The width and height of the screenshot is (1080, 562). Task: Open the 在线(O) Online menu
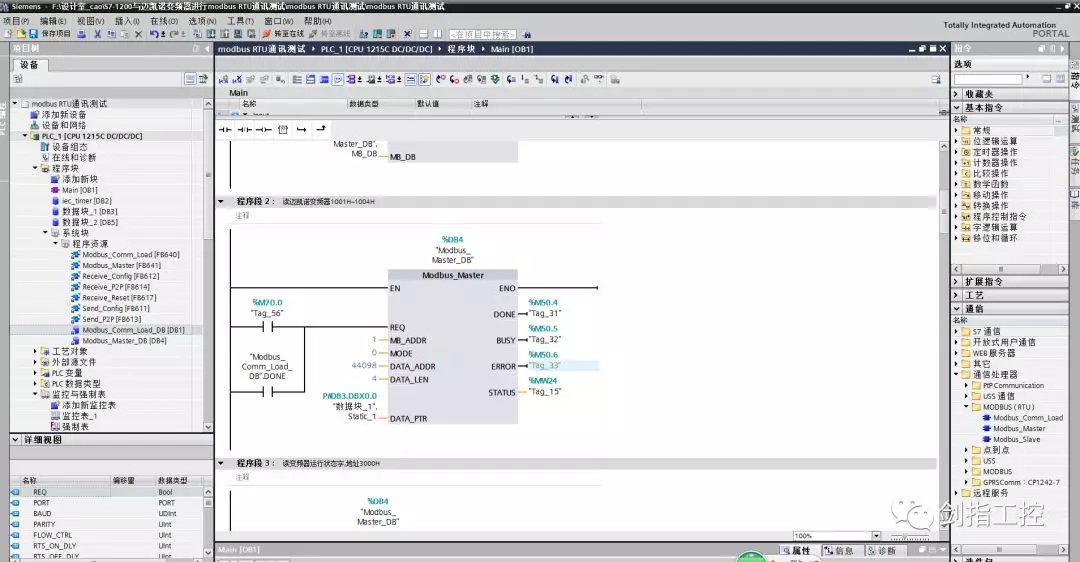164,20
